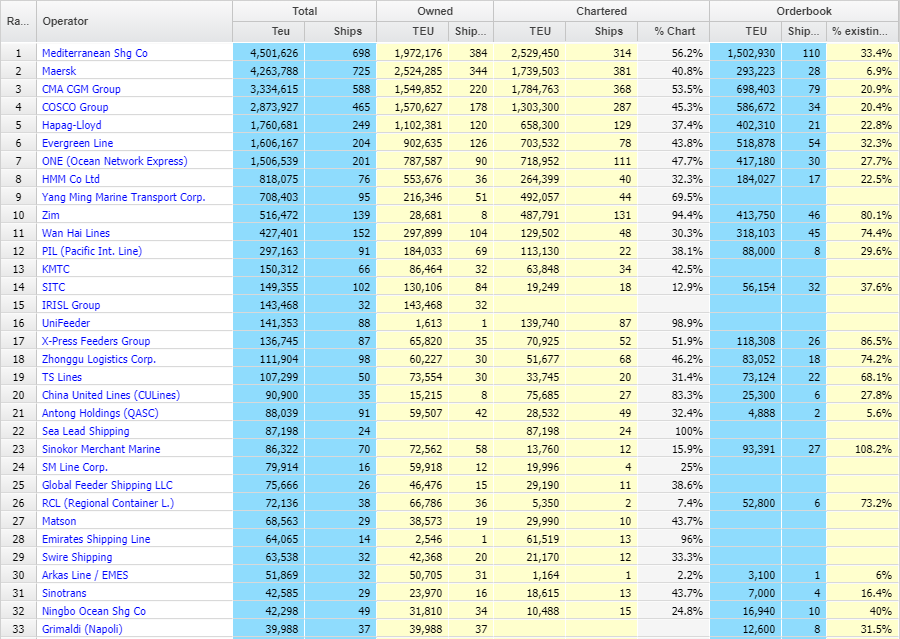The height and width of the screenshot is (639, 900).
Task: Select the Hapag-Lloyd operator link
Action: click(72, 125)
